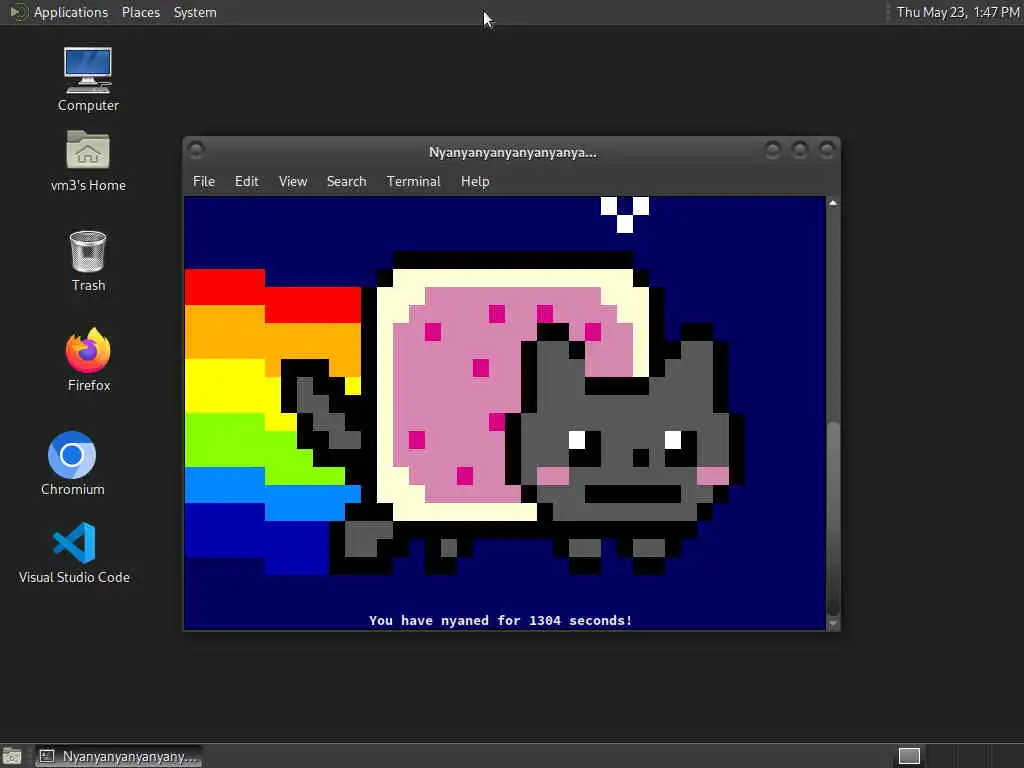Open the System menu in top panel

pyautogui.click(x=195, y=12)
